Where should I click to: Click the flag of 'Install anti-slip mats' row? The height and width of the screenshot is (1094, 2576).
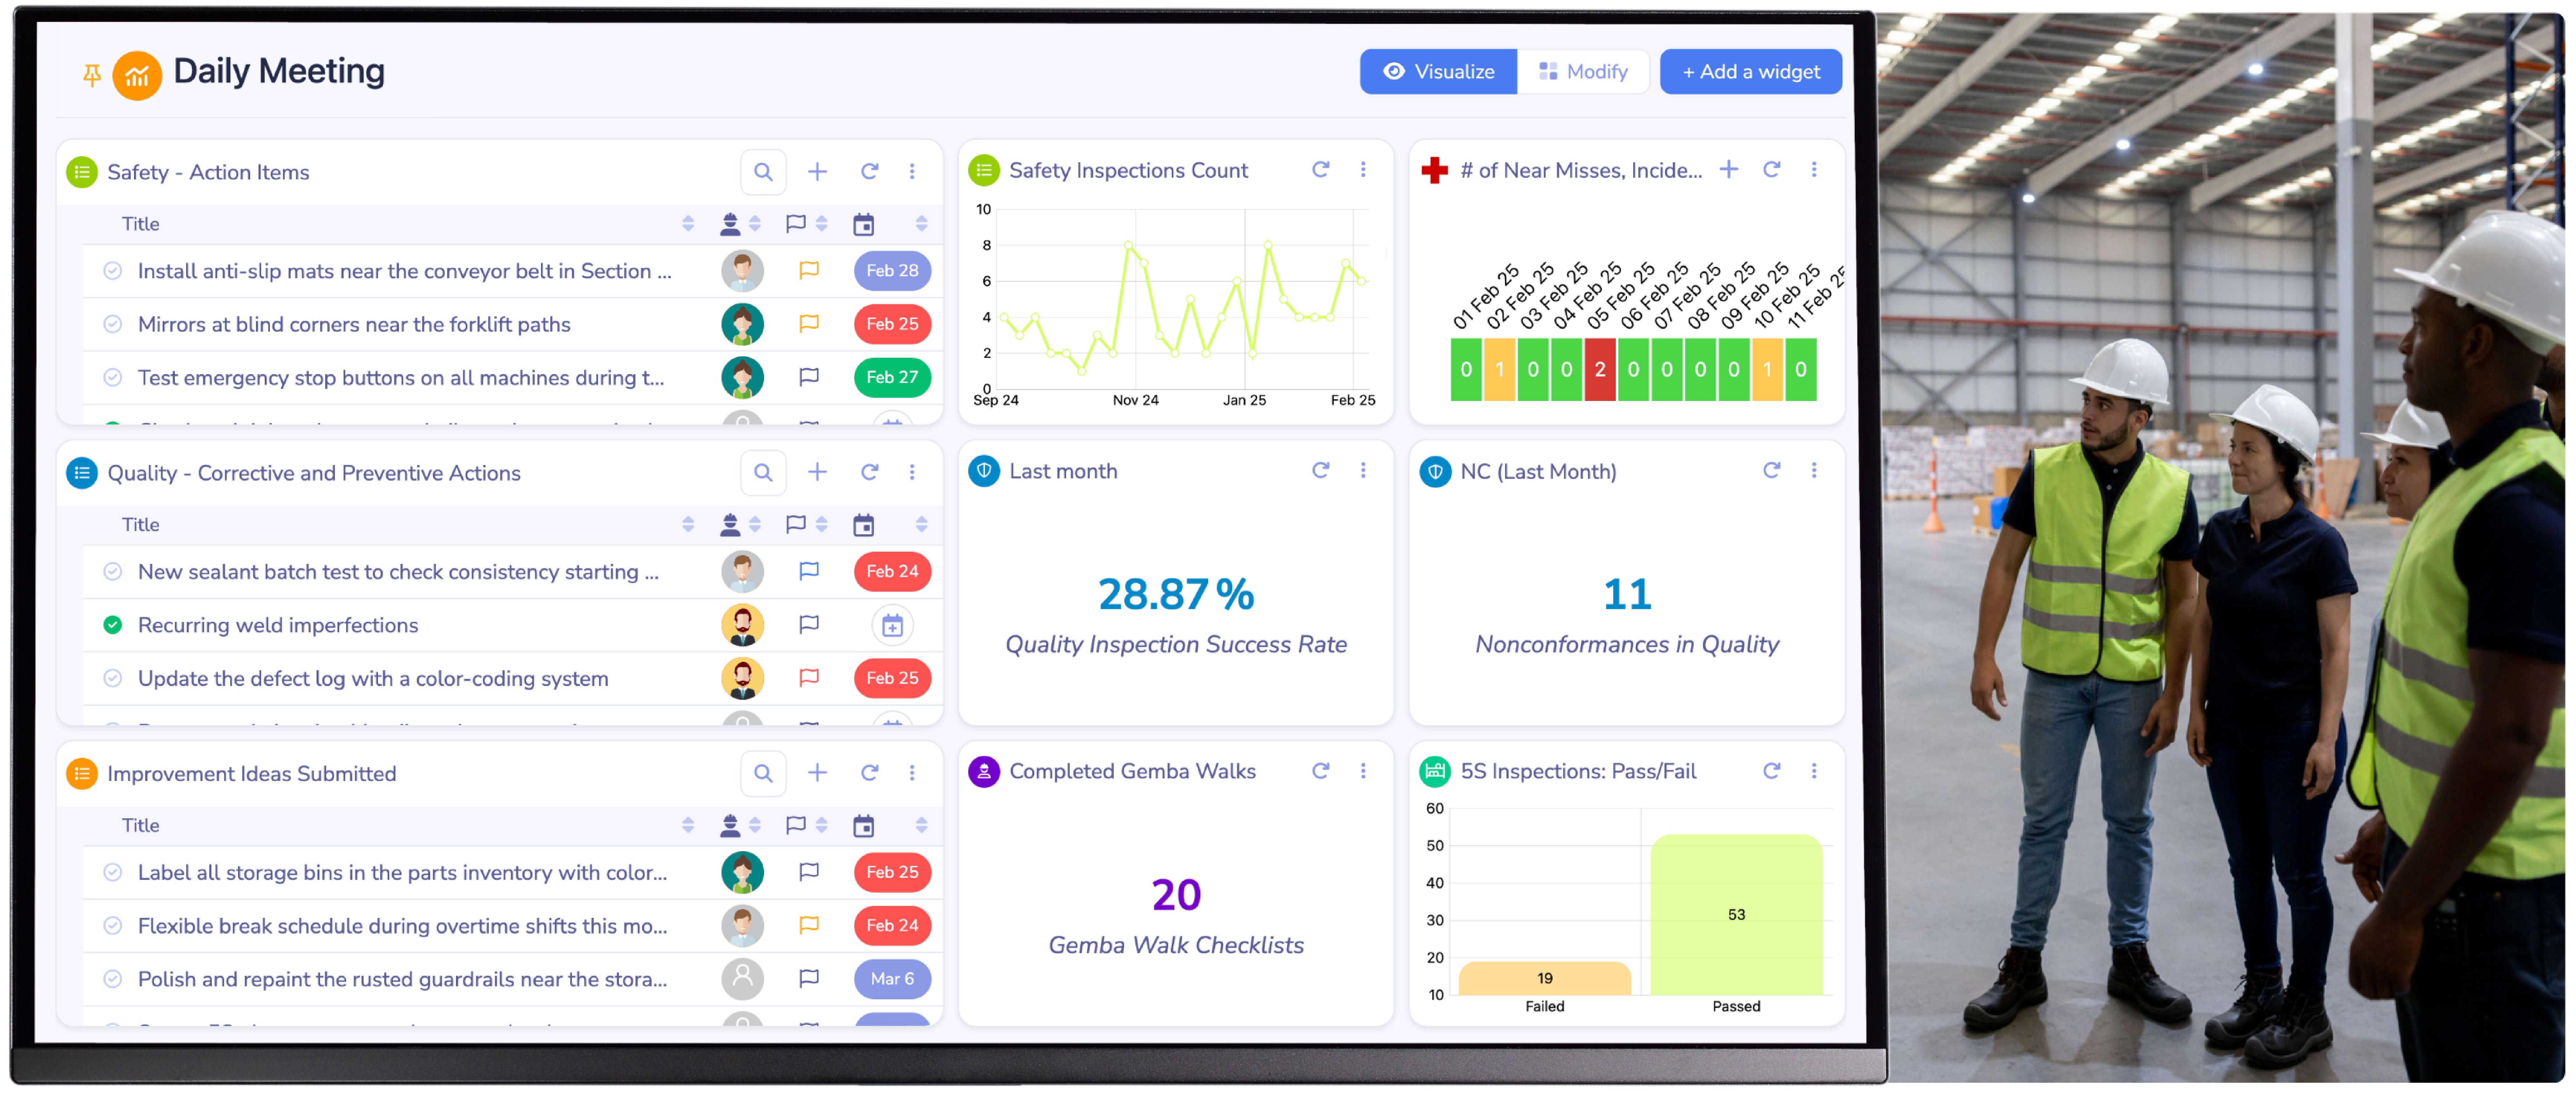click(809, 271)
